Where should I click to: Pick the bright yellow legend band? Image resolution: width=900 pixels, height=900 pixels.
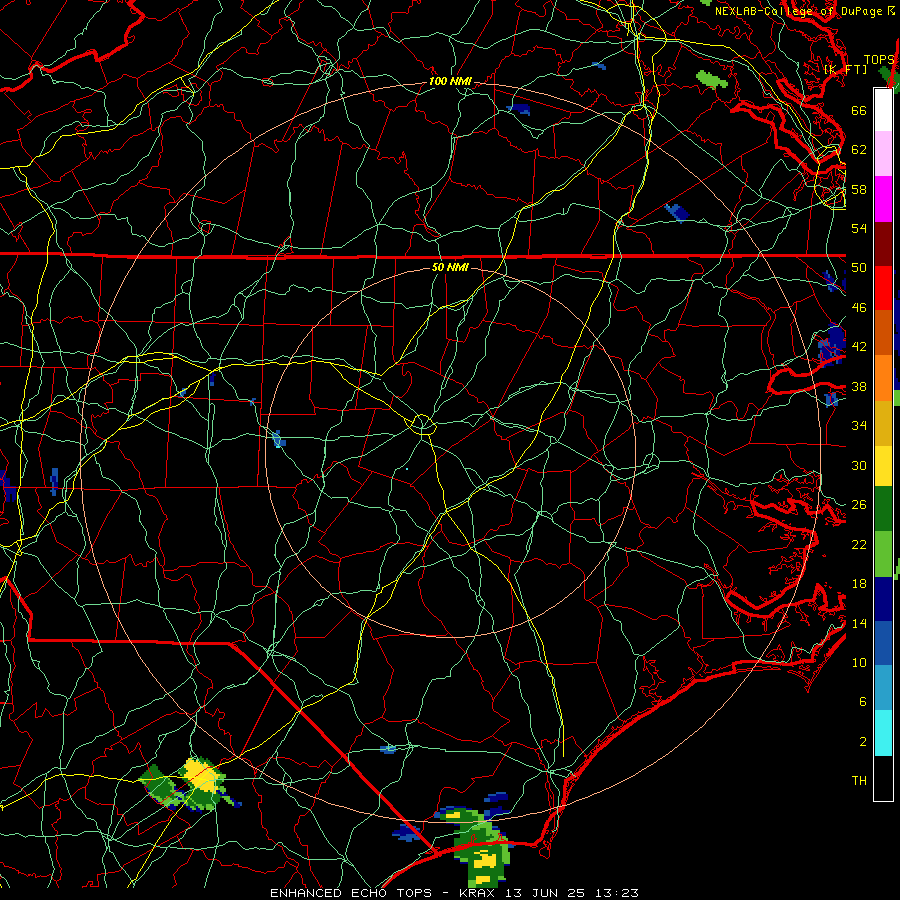coord(883,465)
